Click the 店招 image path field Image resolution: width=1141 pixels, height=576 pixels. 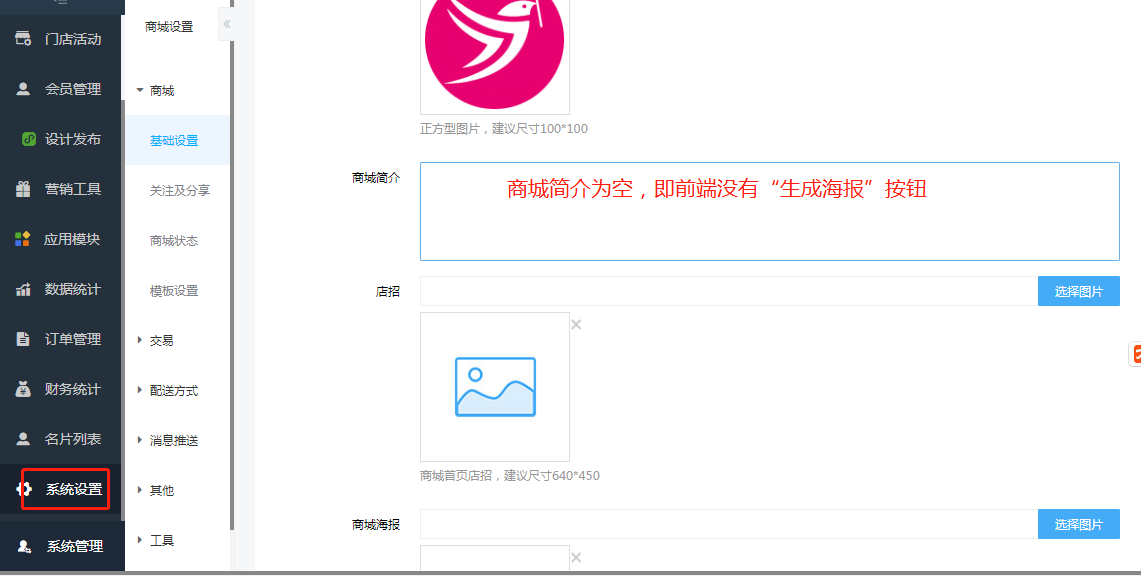(x=729, y=291)
